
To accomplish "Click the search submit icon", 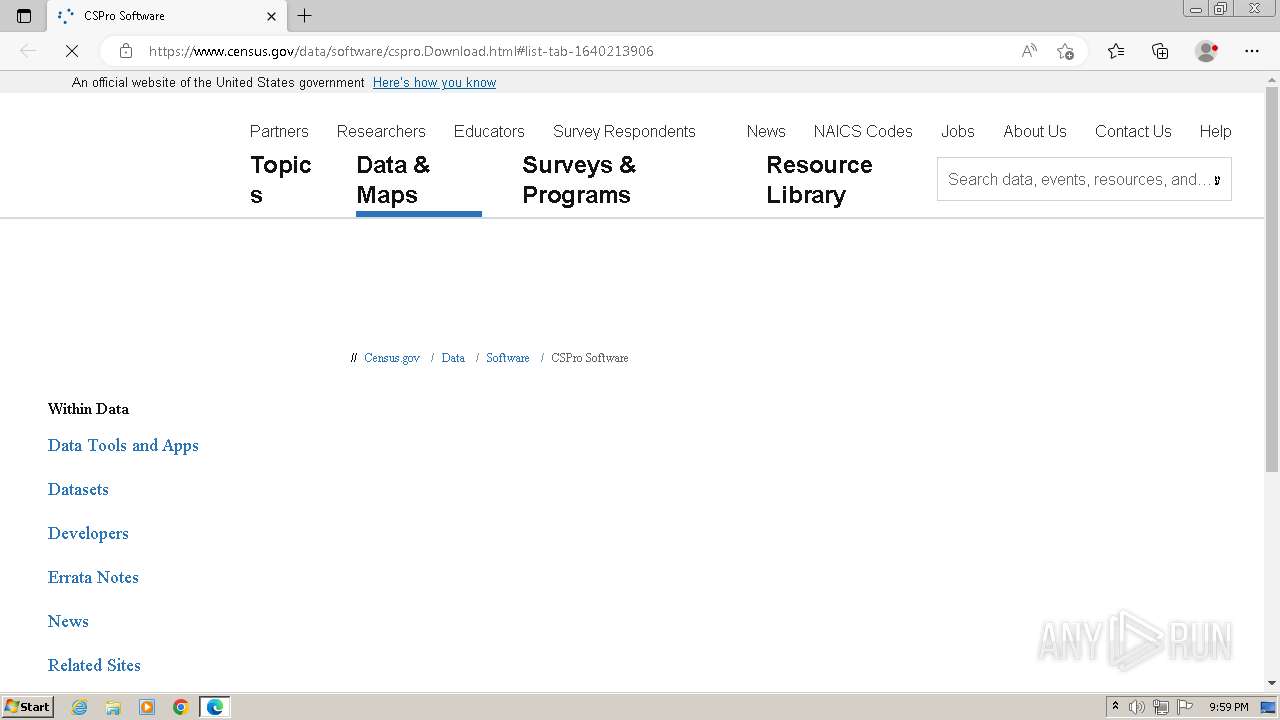I will click(x=1217, y=180).
